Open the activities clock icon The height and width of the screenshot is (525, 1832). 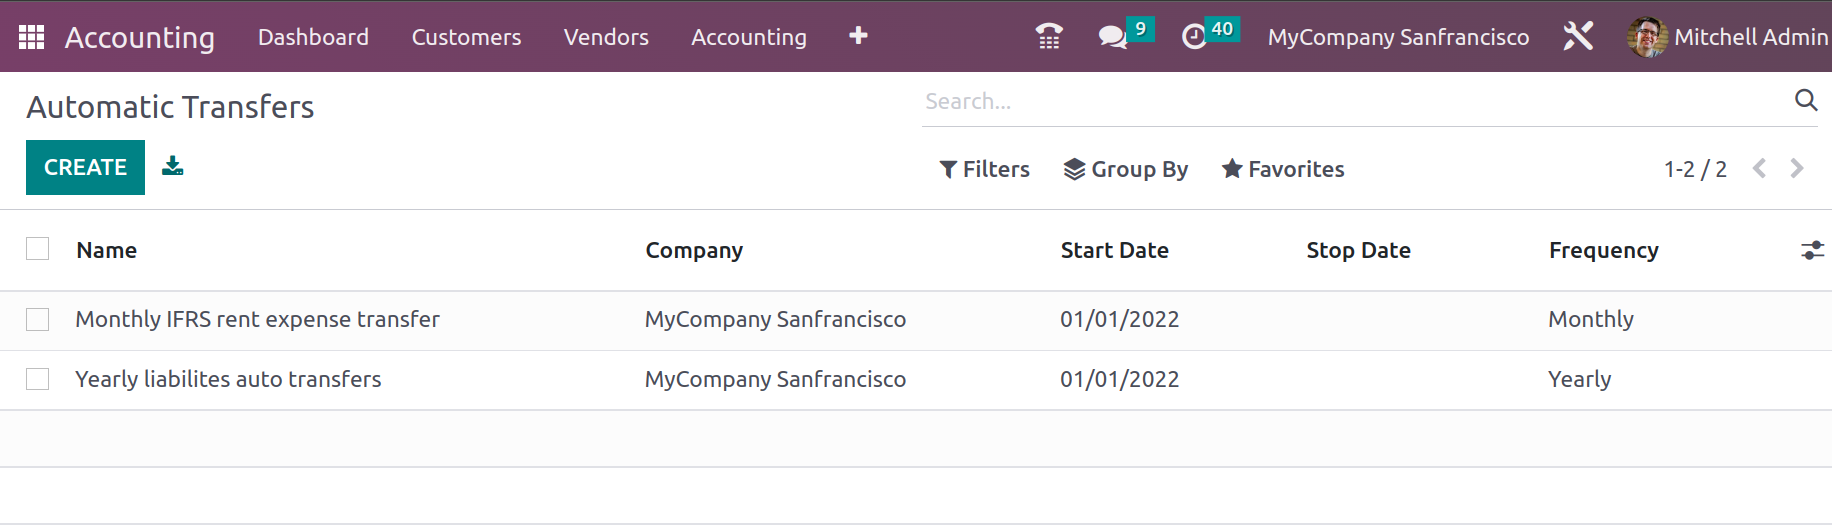(x=1194, y=37)
